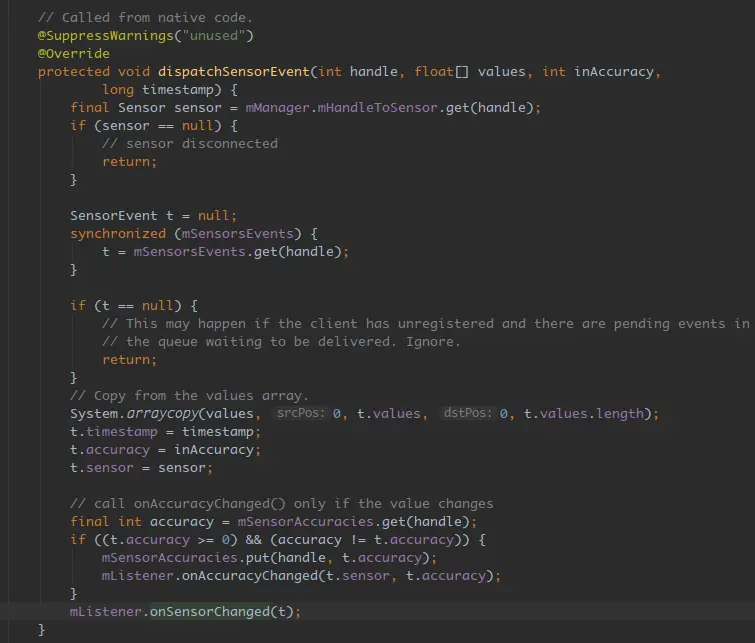Click closing brace of dispatchSensorEvent method
755x643 pixels.
41,630
